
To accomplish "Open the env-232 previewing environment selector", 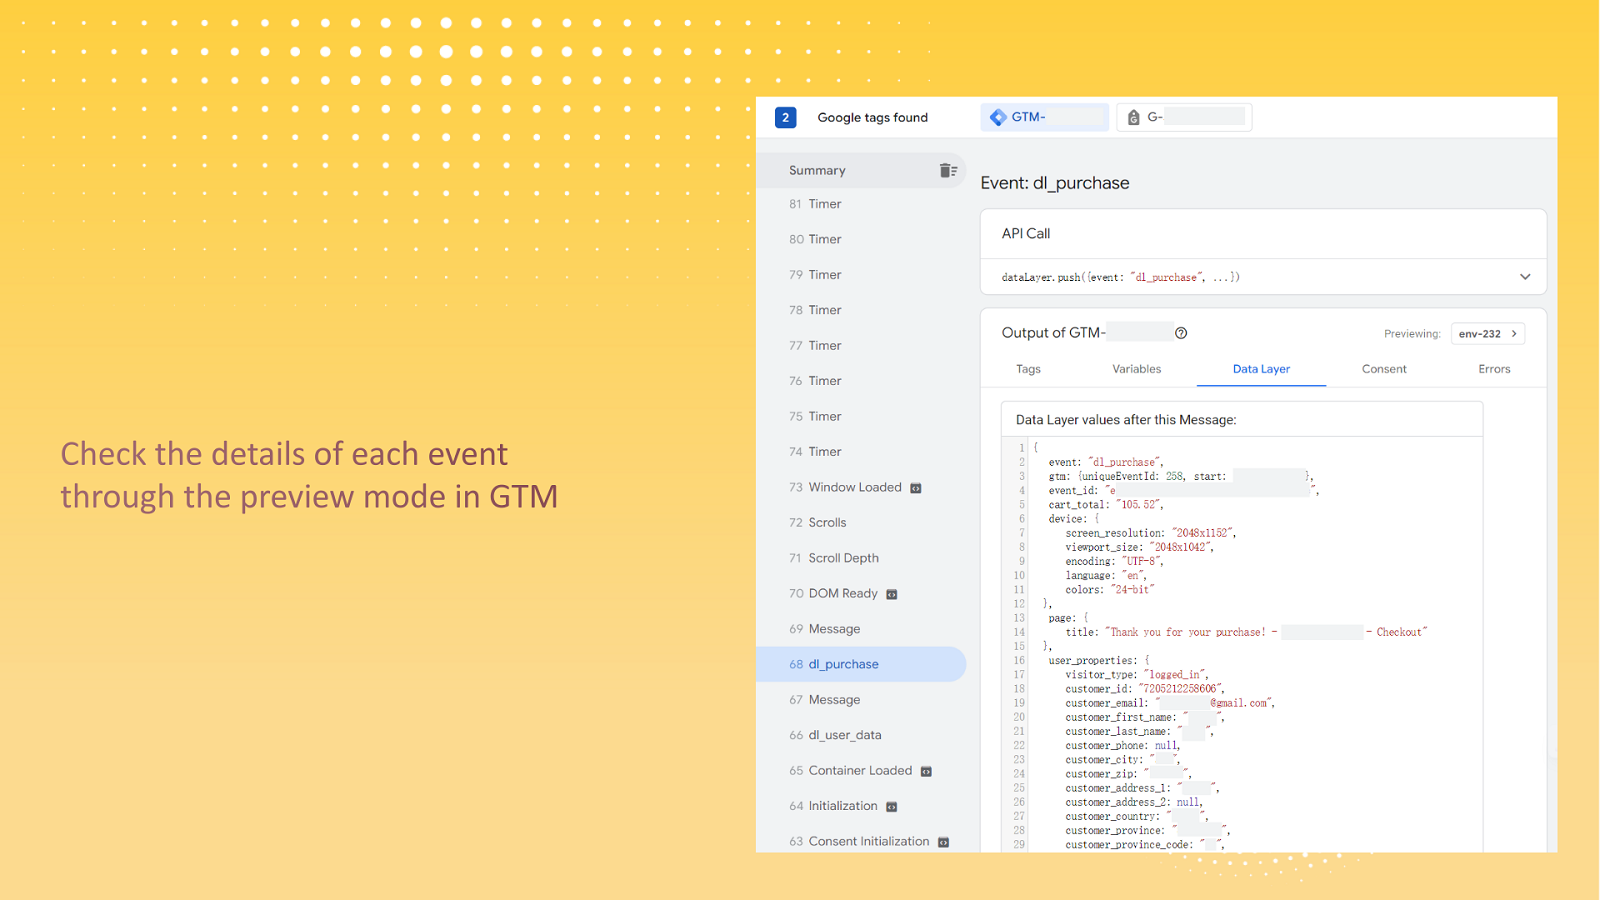I will tap(1487, 334).
